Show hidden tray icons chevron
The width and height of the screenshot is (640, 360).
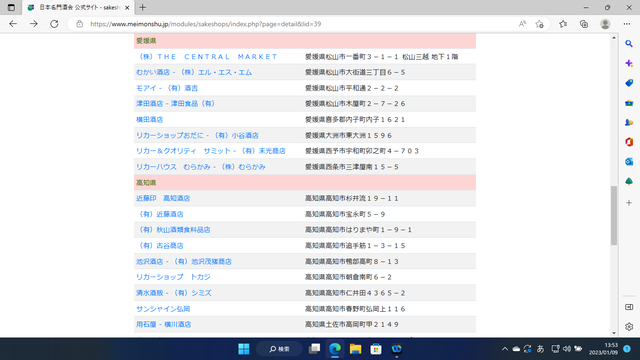coord(504,349)
